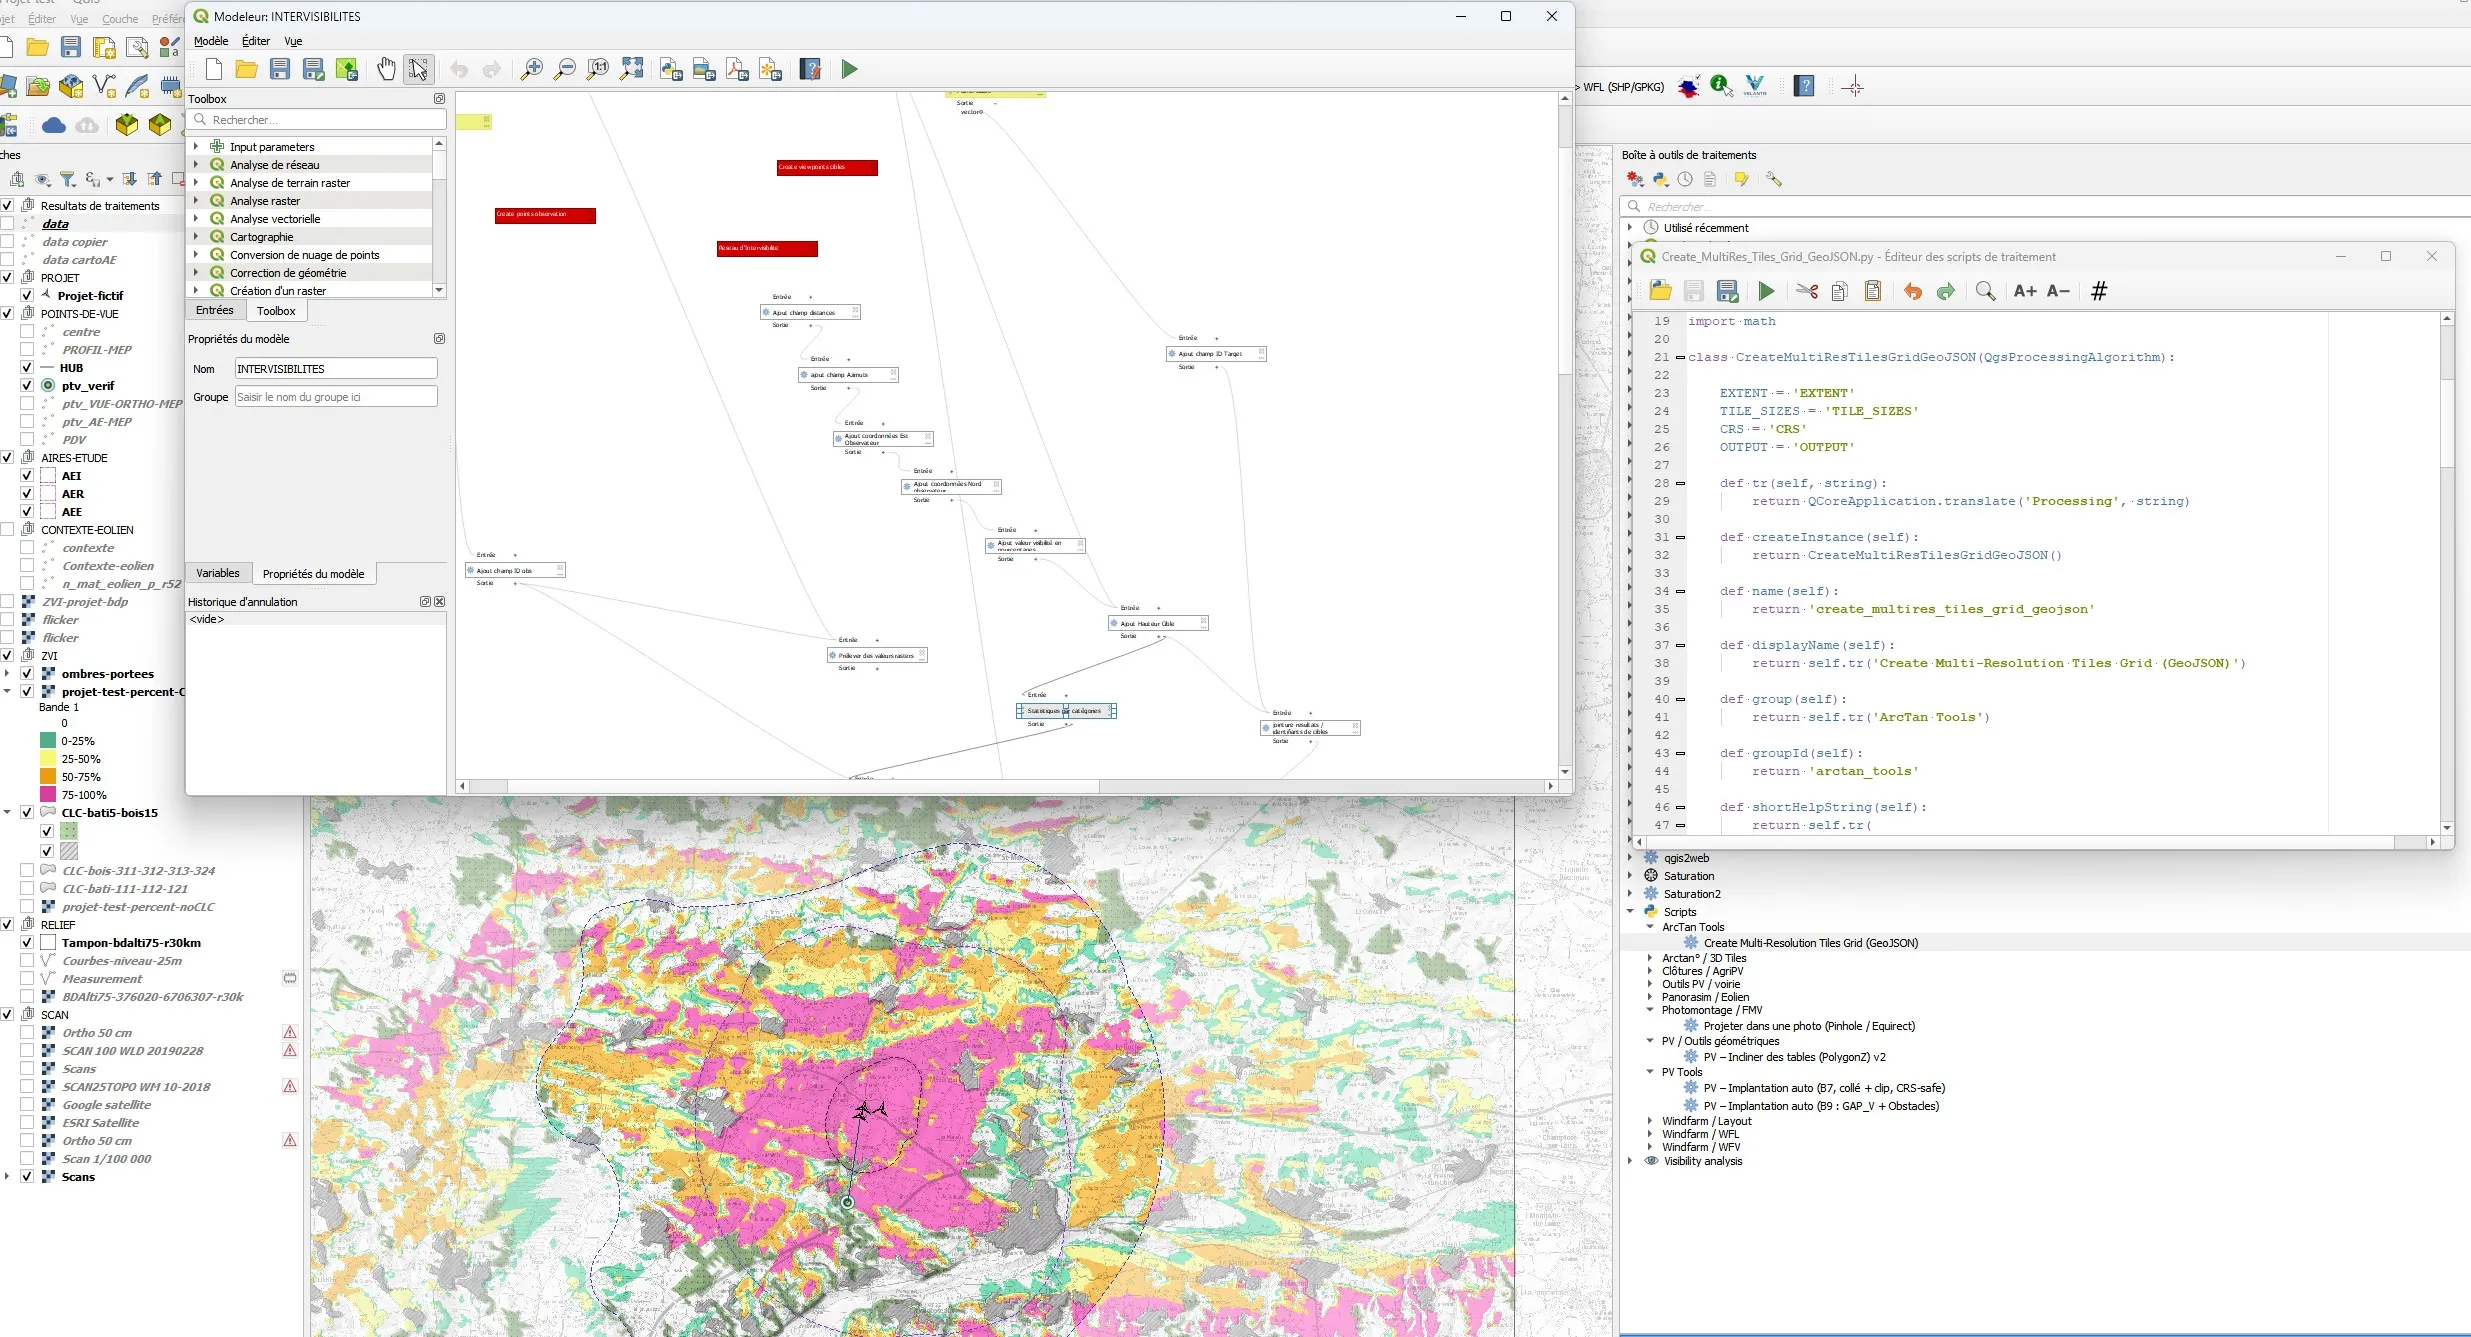Zoom in on the model canvas

click(x=532, y=69)
